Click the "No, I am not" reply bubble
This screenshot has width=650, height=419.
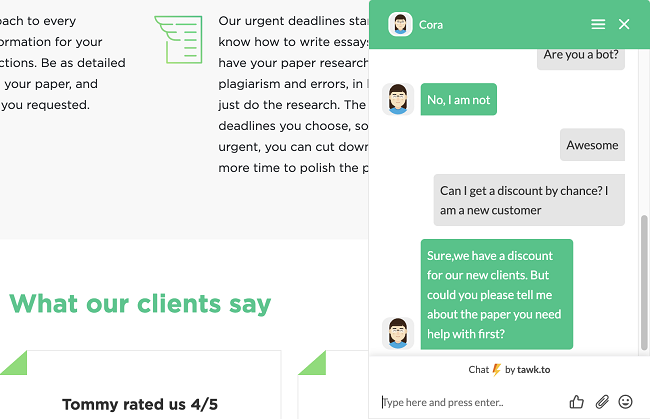[458, 99]
